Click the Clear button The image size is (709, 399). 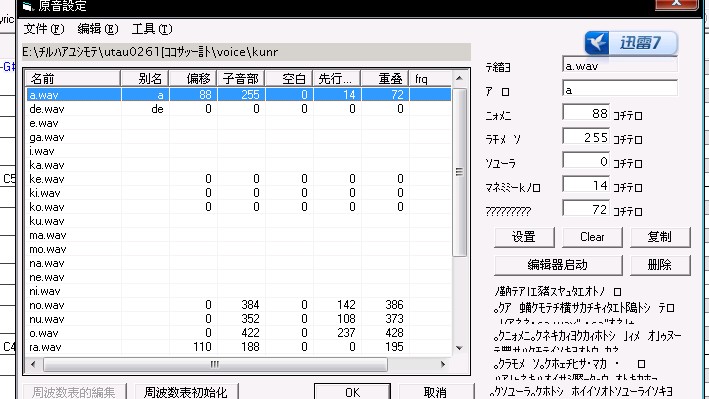(x=592, y=237)
